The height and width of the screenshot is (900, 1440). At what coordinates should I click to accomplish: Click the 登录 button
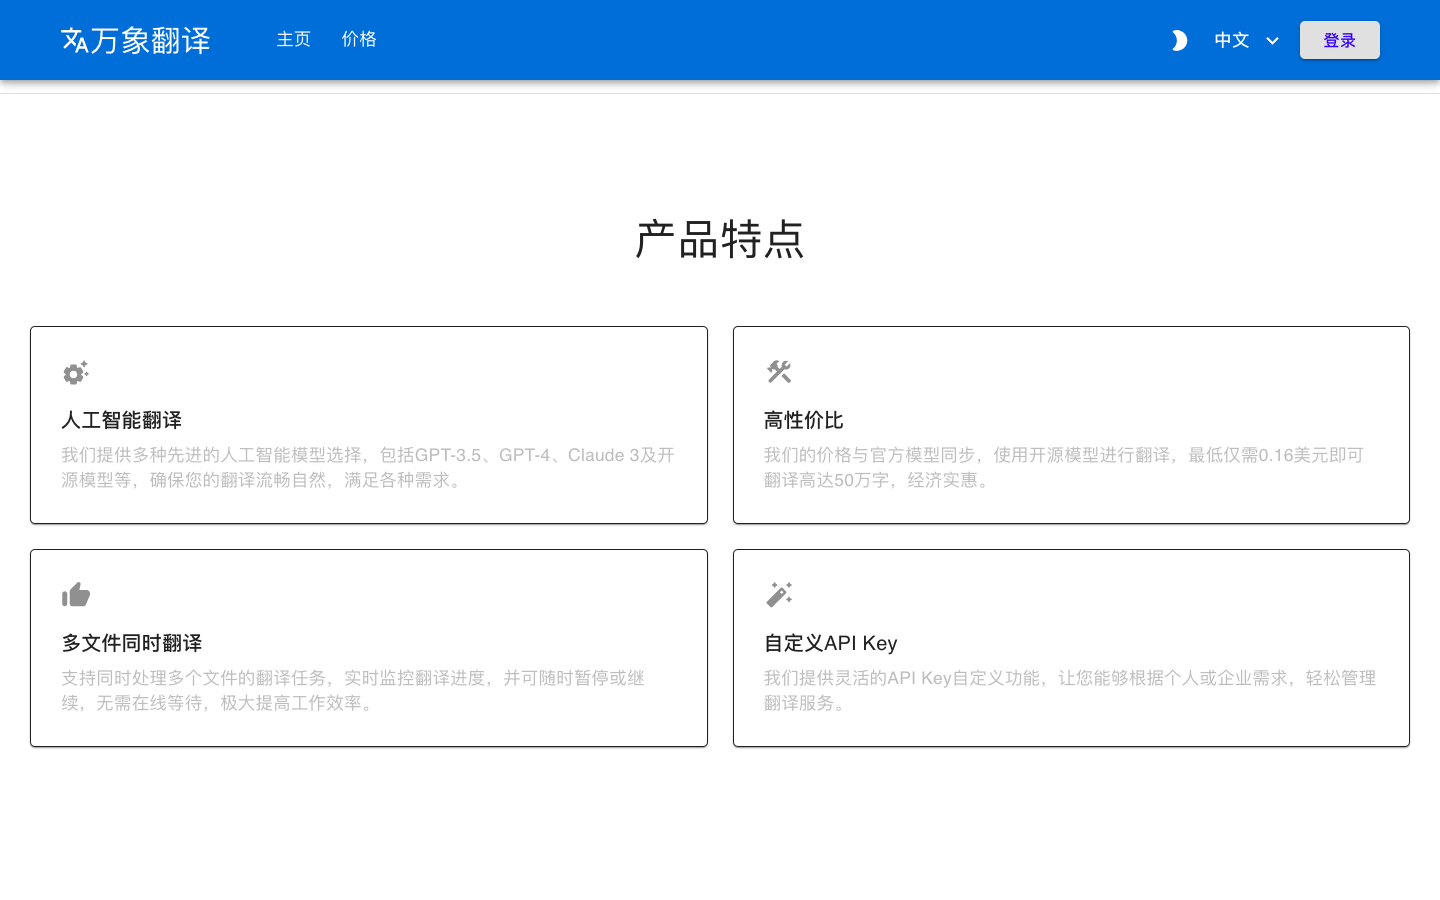pyautogui.click(x=1339, y=40)
